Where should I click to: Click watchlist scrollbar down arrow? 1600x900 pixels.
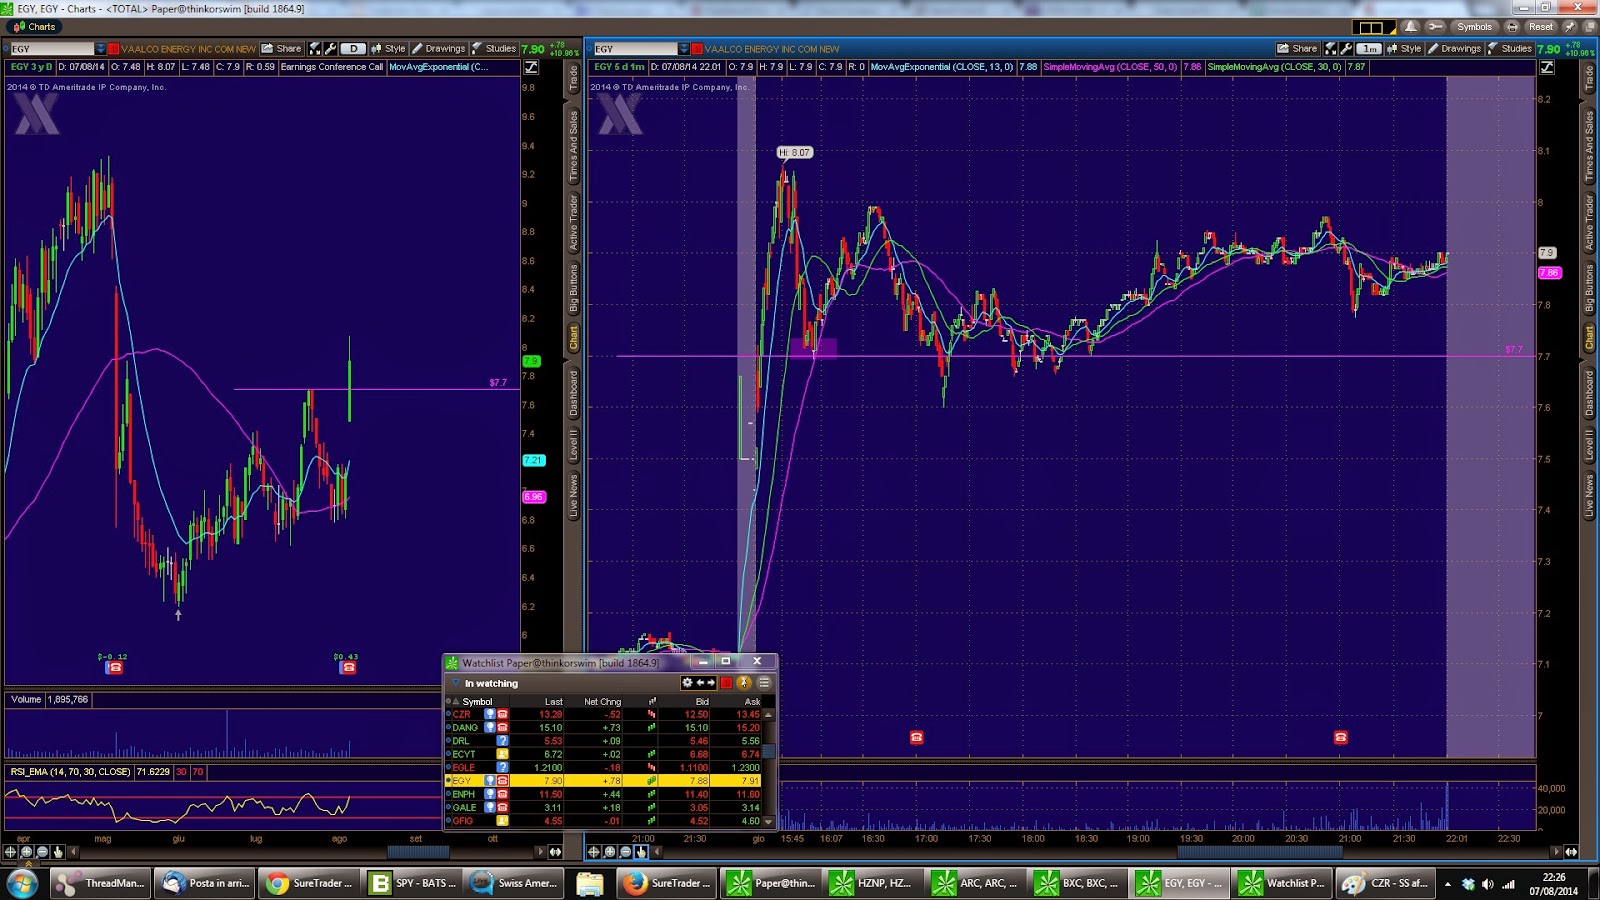point(768,821)
